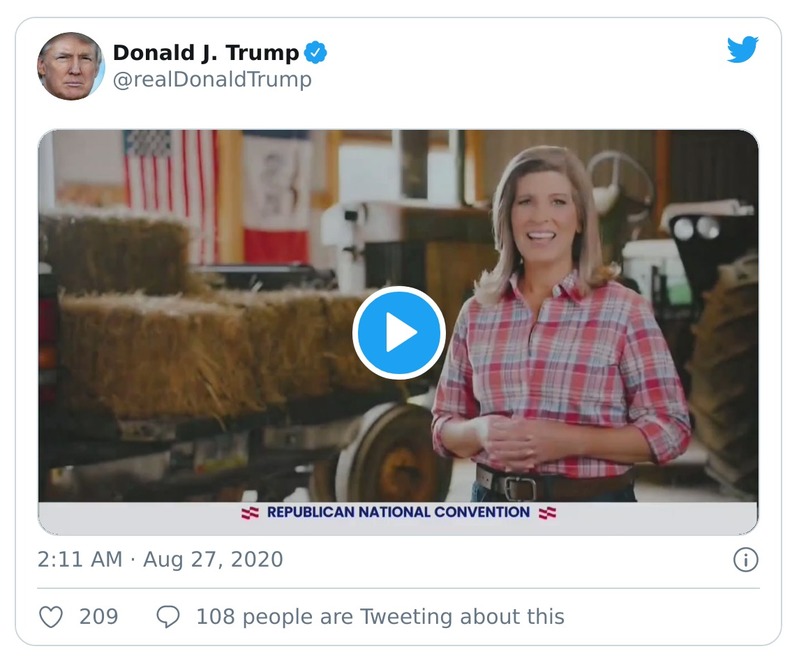Click the 209 likes count
This screenshot has height=665, width=799.
[x=99, y=617]
